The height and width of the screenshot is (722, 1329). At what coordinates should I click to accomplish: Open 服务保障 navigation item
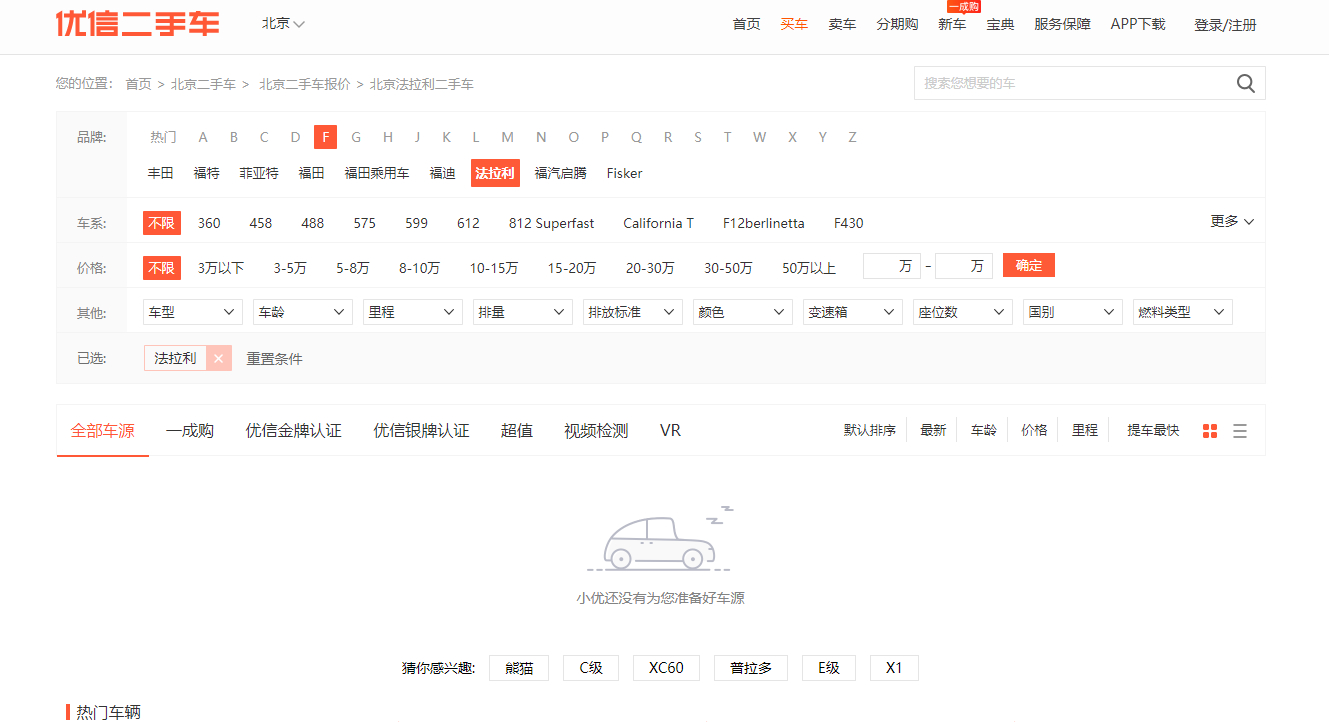(1062, 24)
